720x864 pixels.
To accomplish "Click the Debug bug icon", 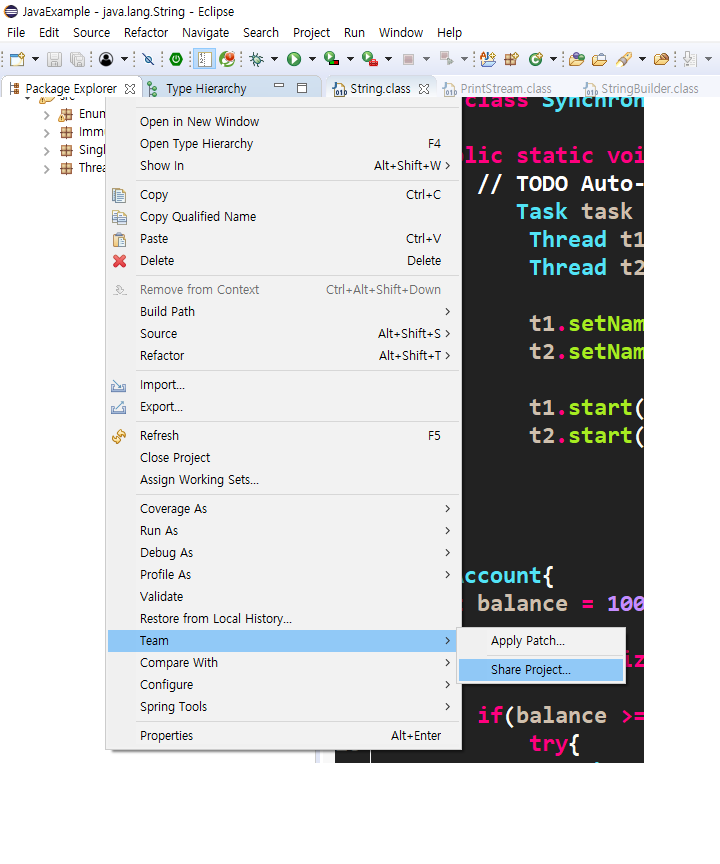I will [257, 59].
